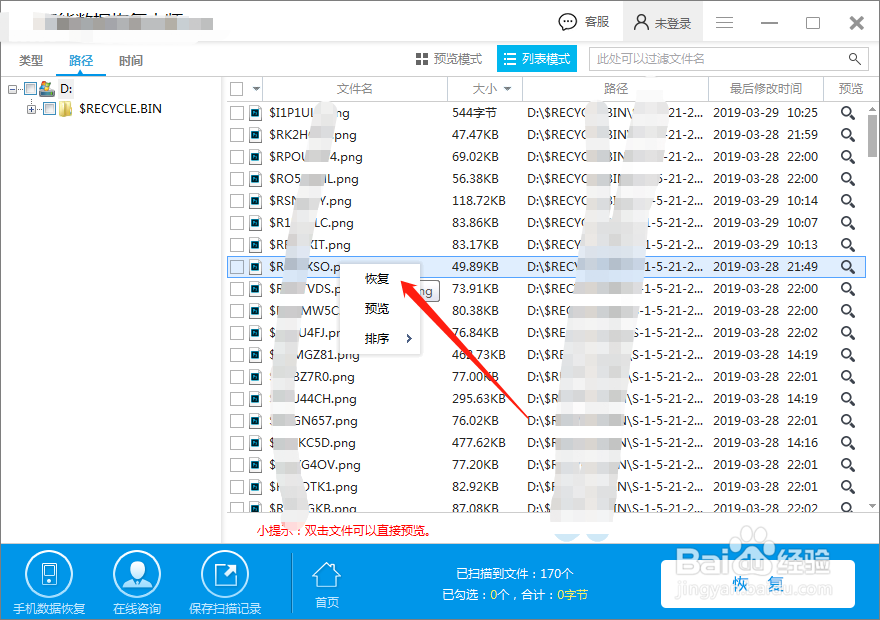Sort by path column header
The width and height of the screenshot is (880, 620).
pos(616,89)
